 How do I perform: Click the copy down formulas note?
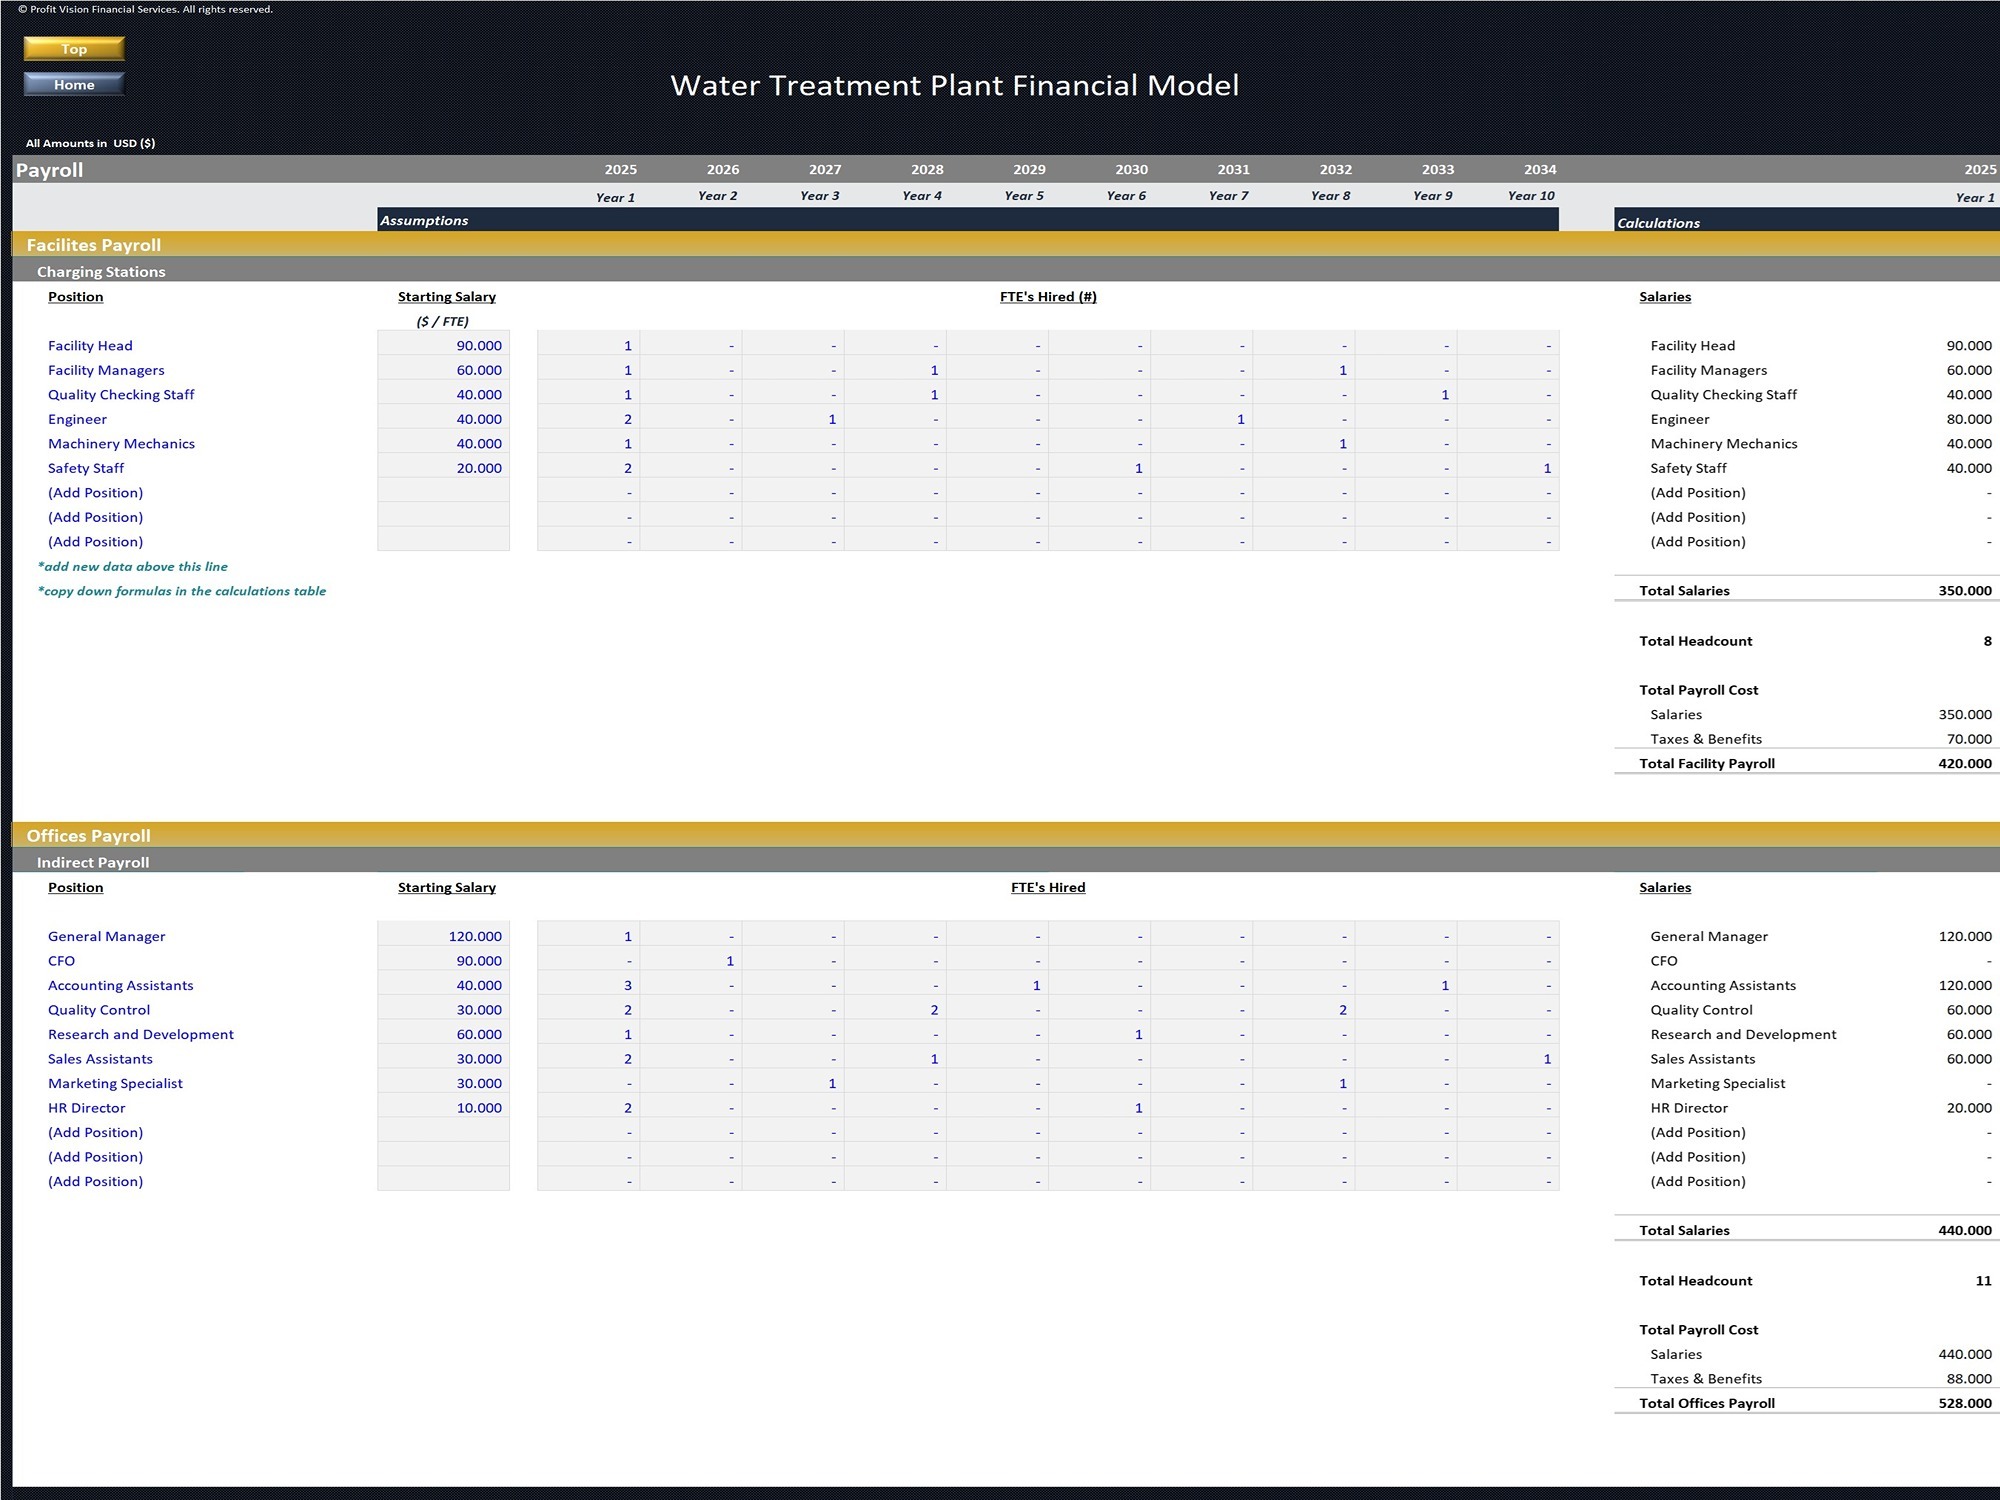pos(182,591)
